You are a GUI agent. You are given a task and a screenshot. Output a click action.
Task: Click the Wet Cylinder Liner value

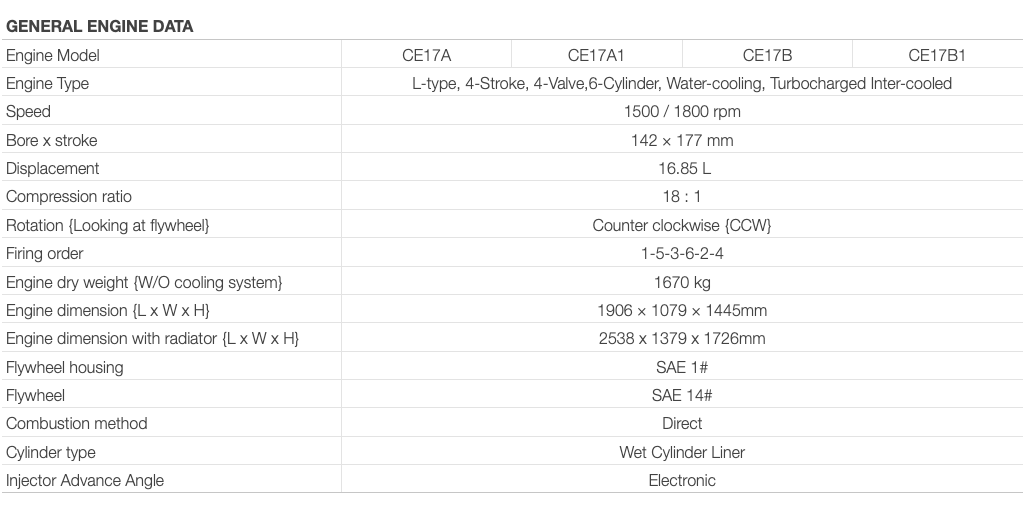[682, 453]
